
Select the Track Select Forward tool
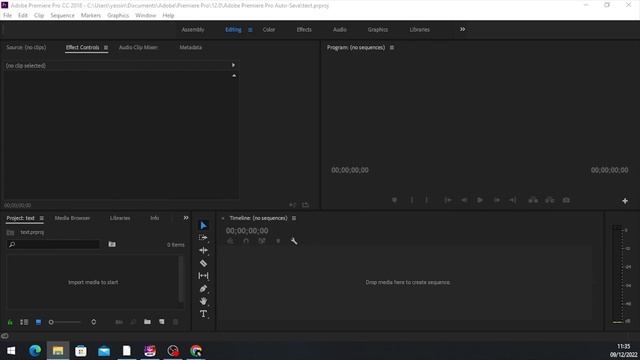tap(203, 238)
